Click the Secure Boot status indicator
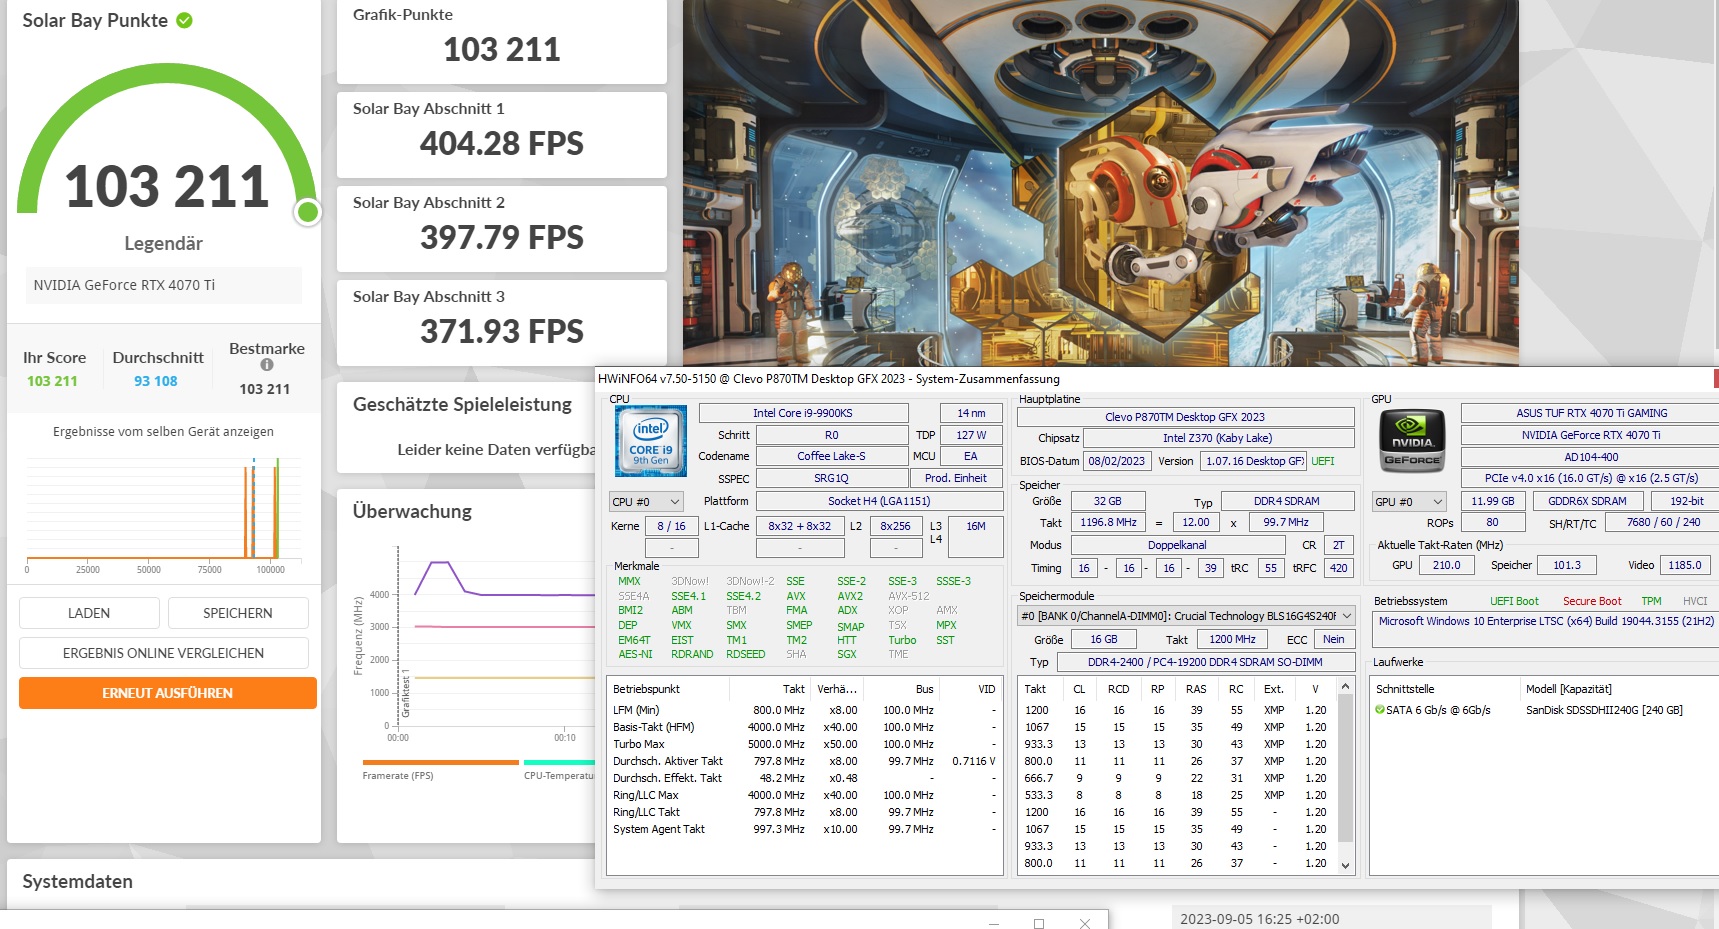The image size is (1719, 929). pos(1591,600)
